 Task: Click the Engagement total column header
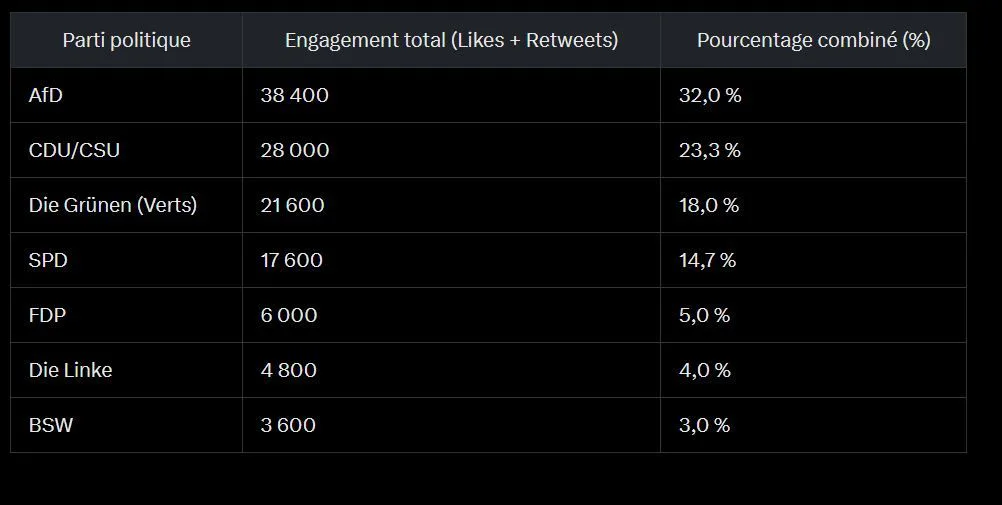(x=451, y=40)
